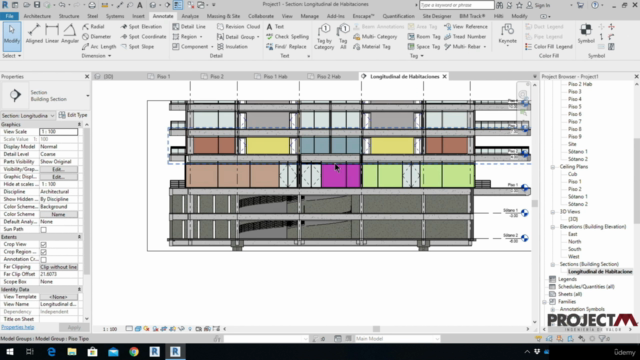This screenshot has width=640, height=360.
Task: Run Check Spelling
Action: [x=287, y=36]
